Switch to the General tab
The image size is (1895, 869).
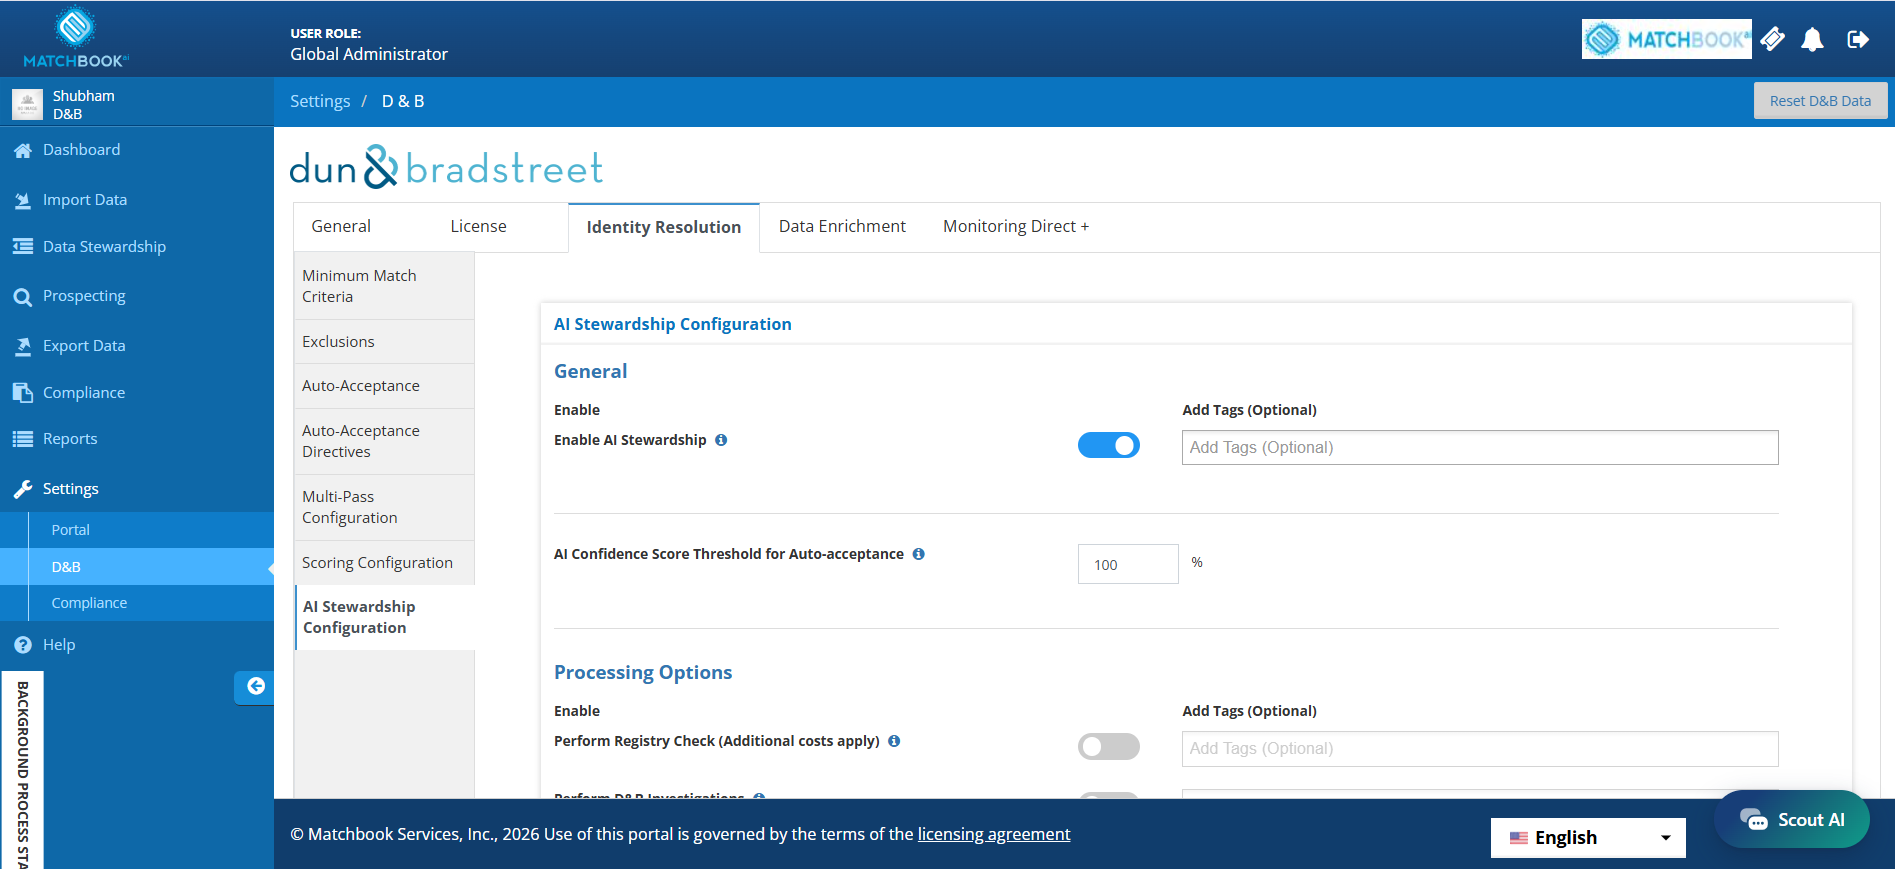coord(341,226)
